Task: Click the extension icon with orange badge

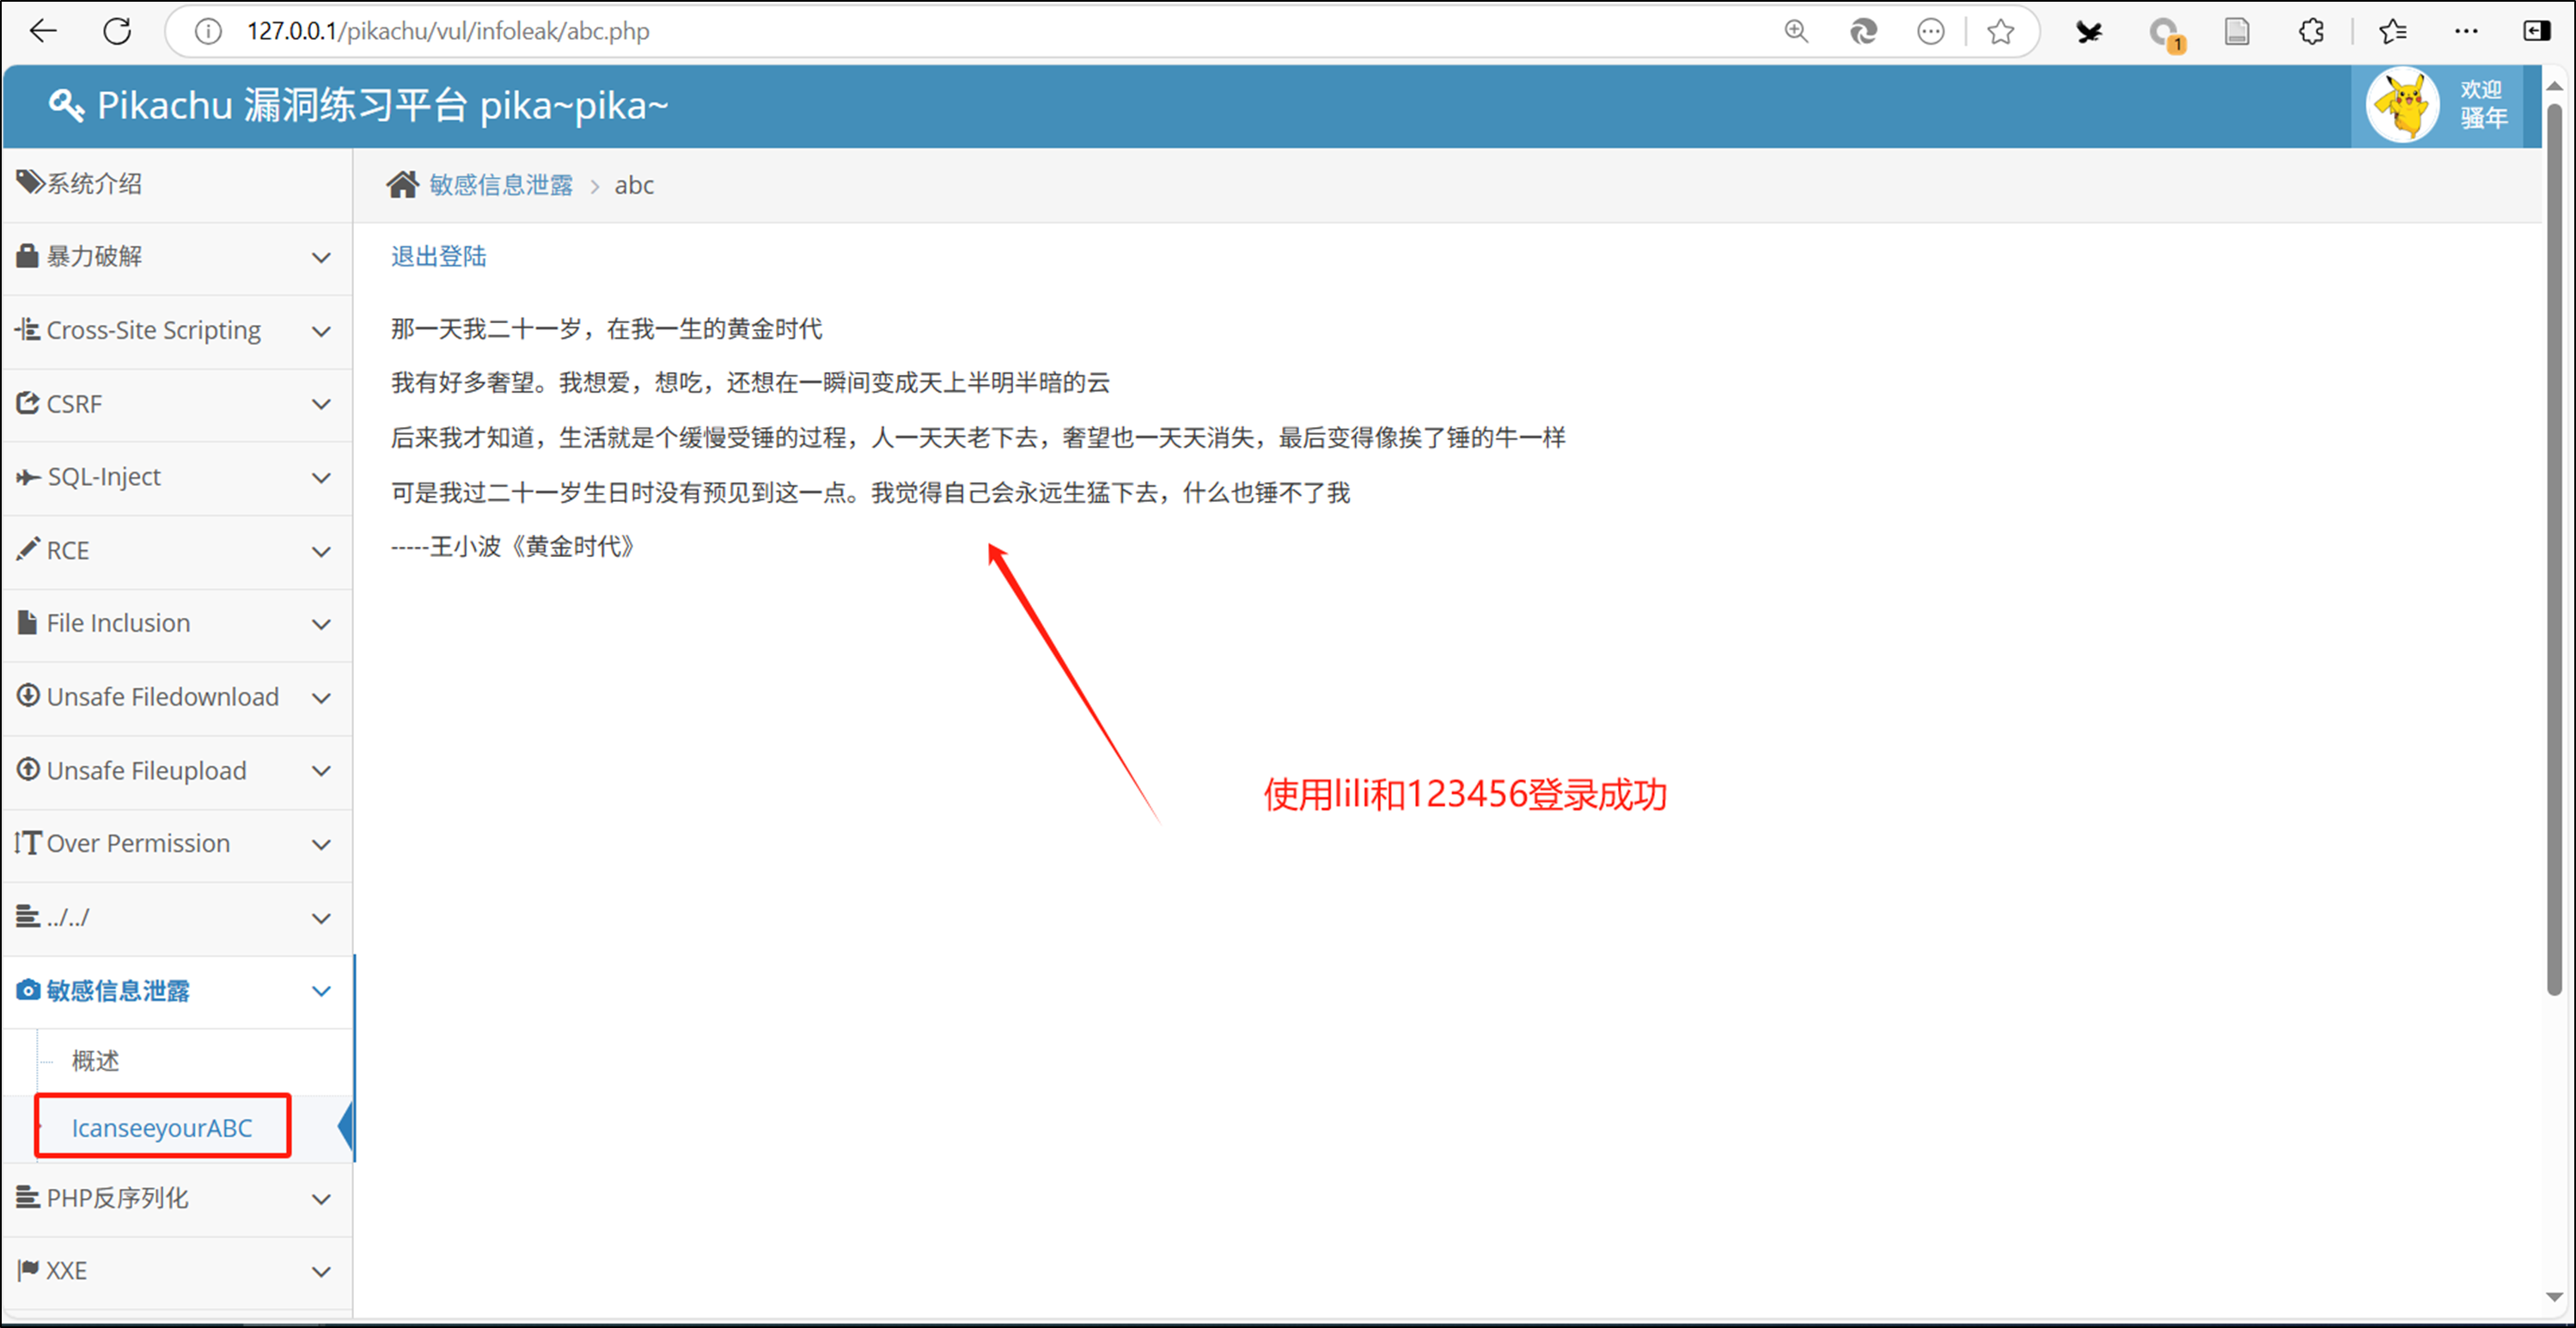Action: 2165,34
